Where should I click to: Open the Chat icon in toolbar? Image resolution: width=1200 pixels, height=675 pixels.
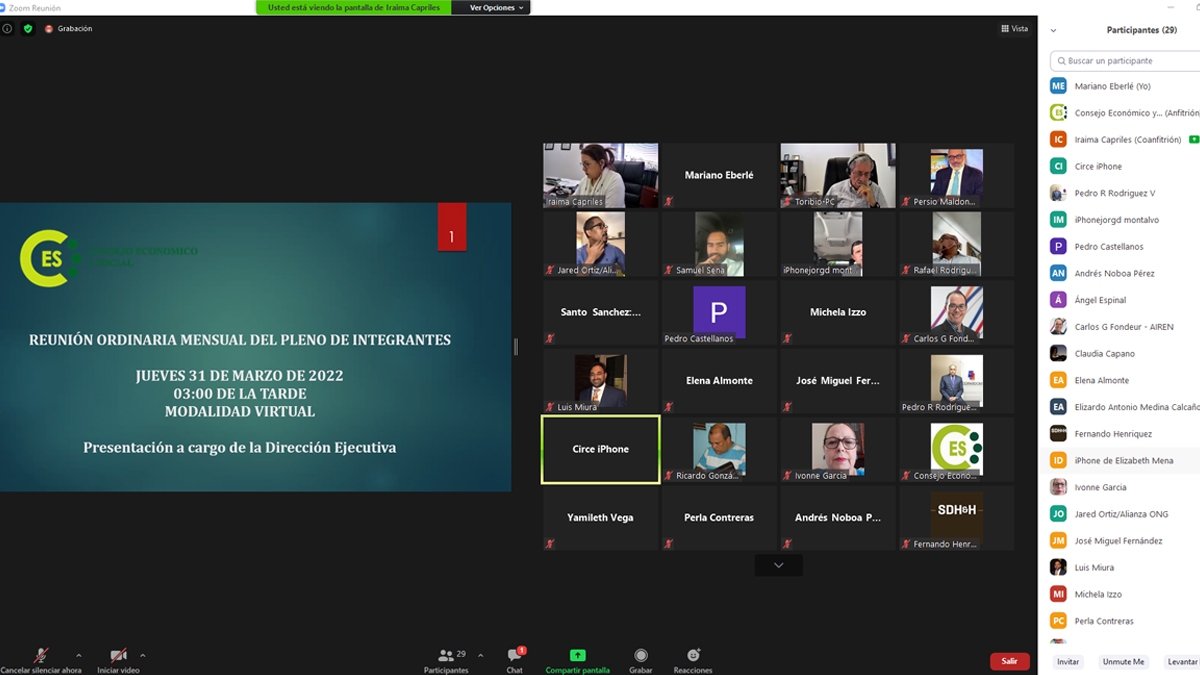coord(514,655)
